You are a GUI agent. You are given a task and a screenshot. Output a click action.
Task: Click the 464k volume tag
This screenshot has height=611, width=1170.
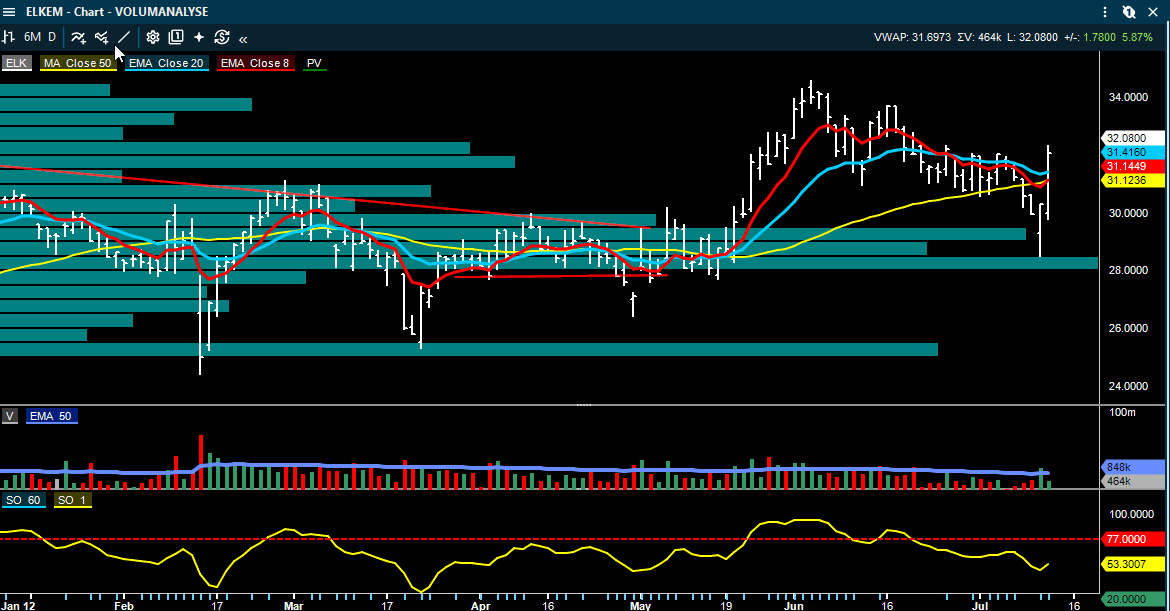coord(1133,481)
